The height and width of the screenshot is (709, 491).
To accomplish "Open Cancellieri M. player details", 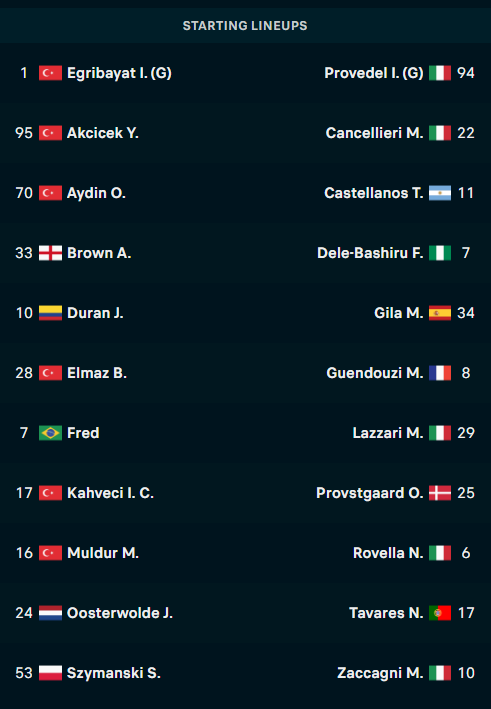I will 375,133.
